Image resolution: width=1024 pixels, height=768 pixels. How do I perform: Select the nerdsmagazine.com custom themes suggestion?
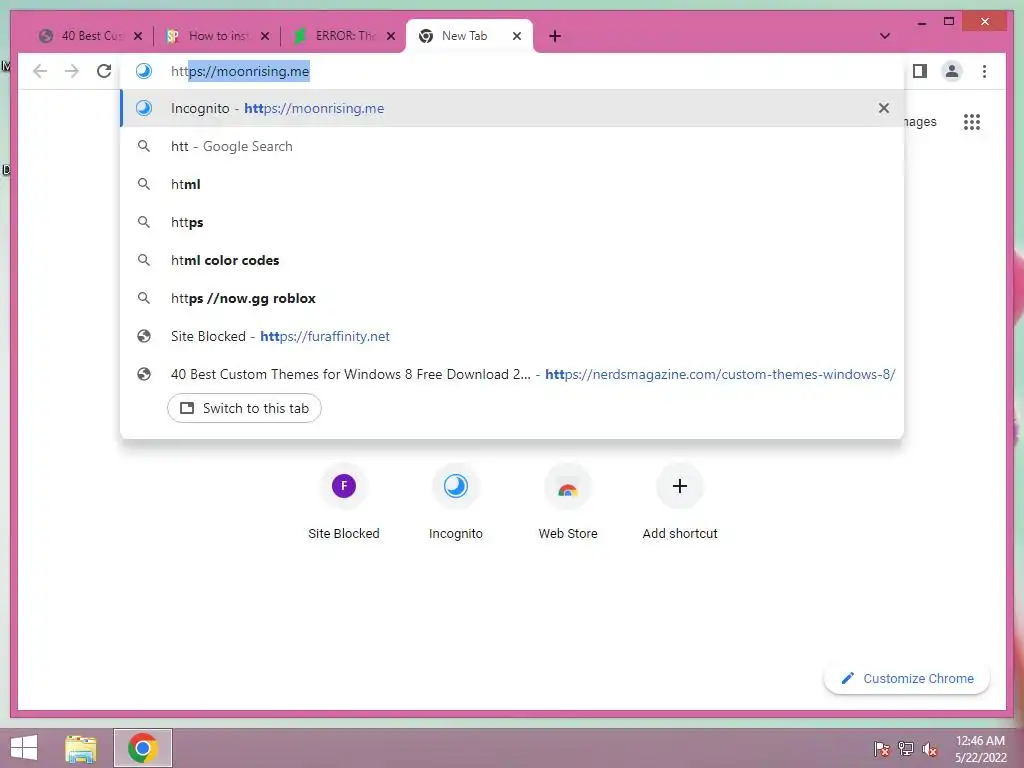point(512,374)
